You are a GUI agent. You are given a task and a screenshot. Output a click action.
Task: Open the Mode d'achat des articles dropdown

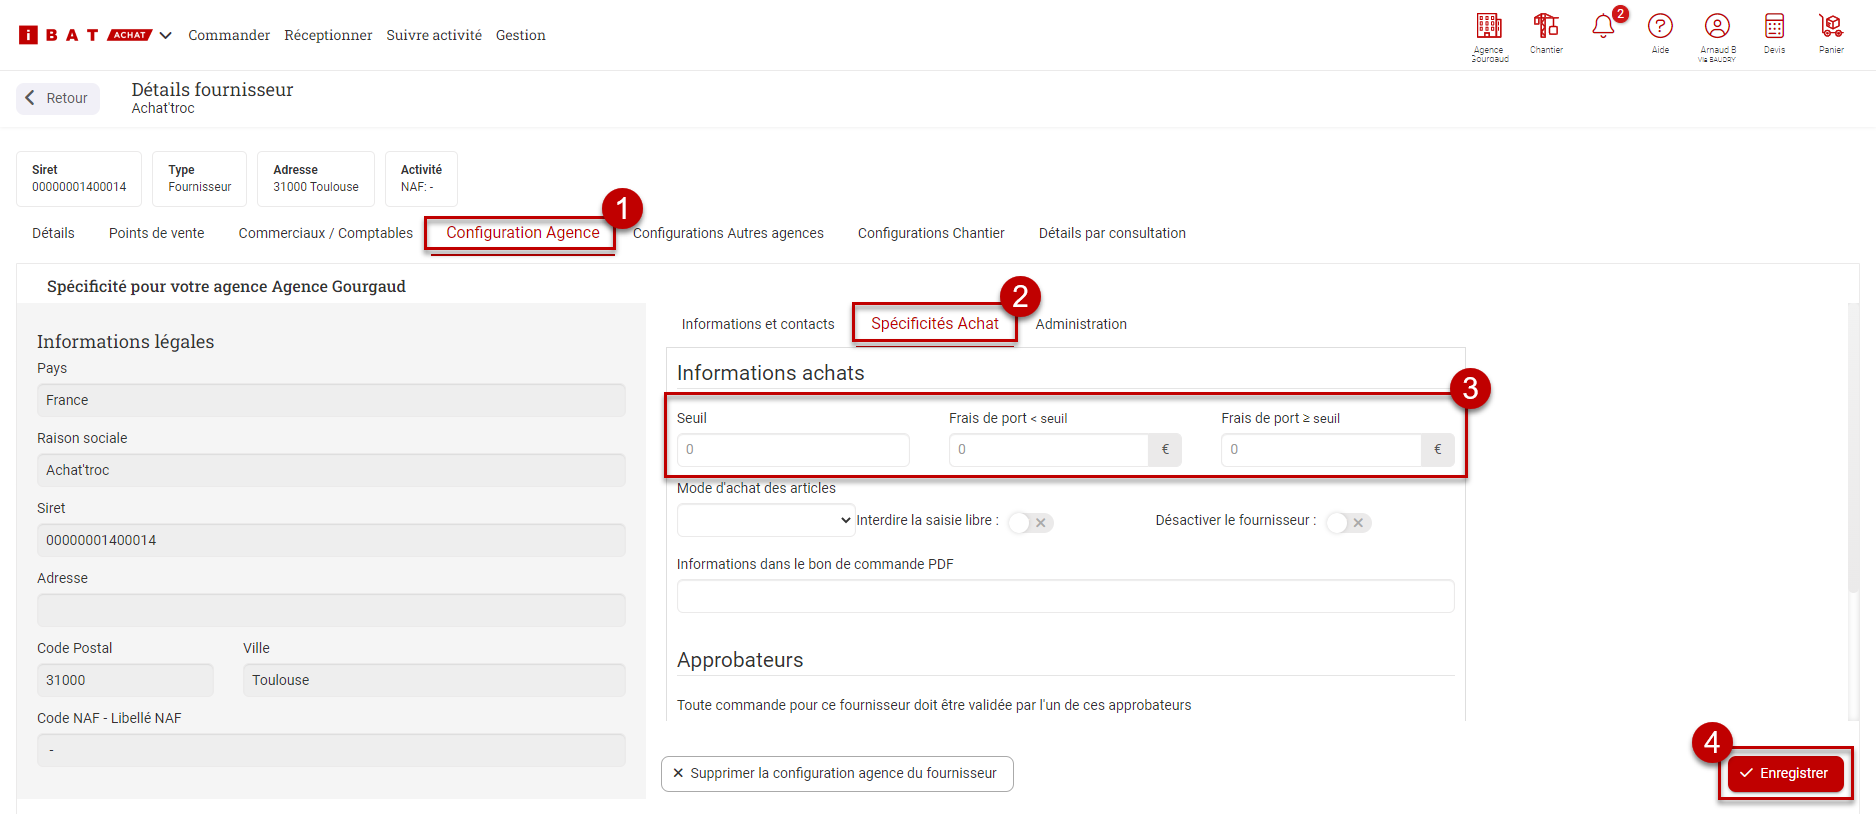click(x=766, y=520)
